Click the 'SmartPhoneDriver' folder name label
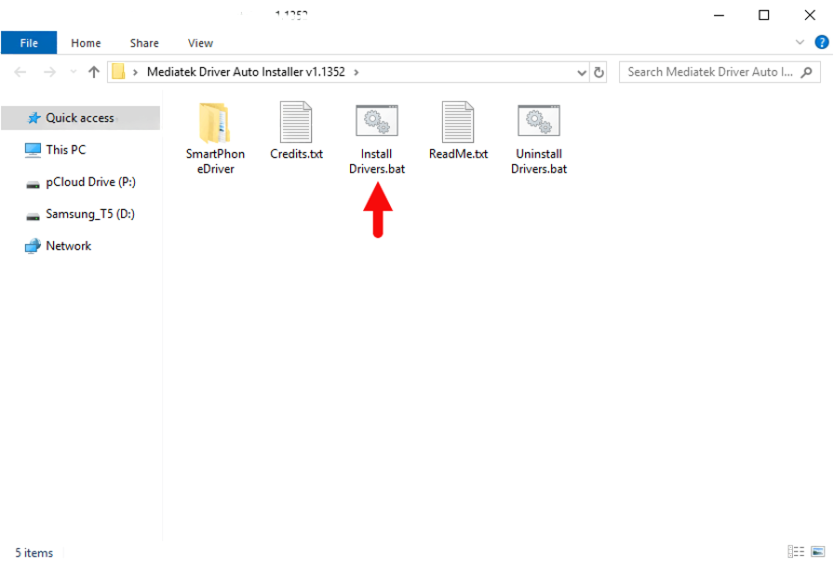 [215, 161]
